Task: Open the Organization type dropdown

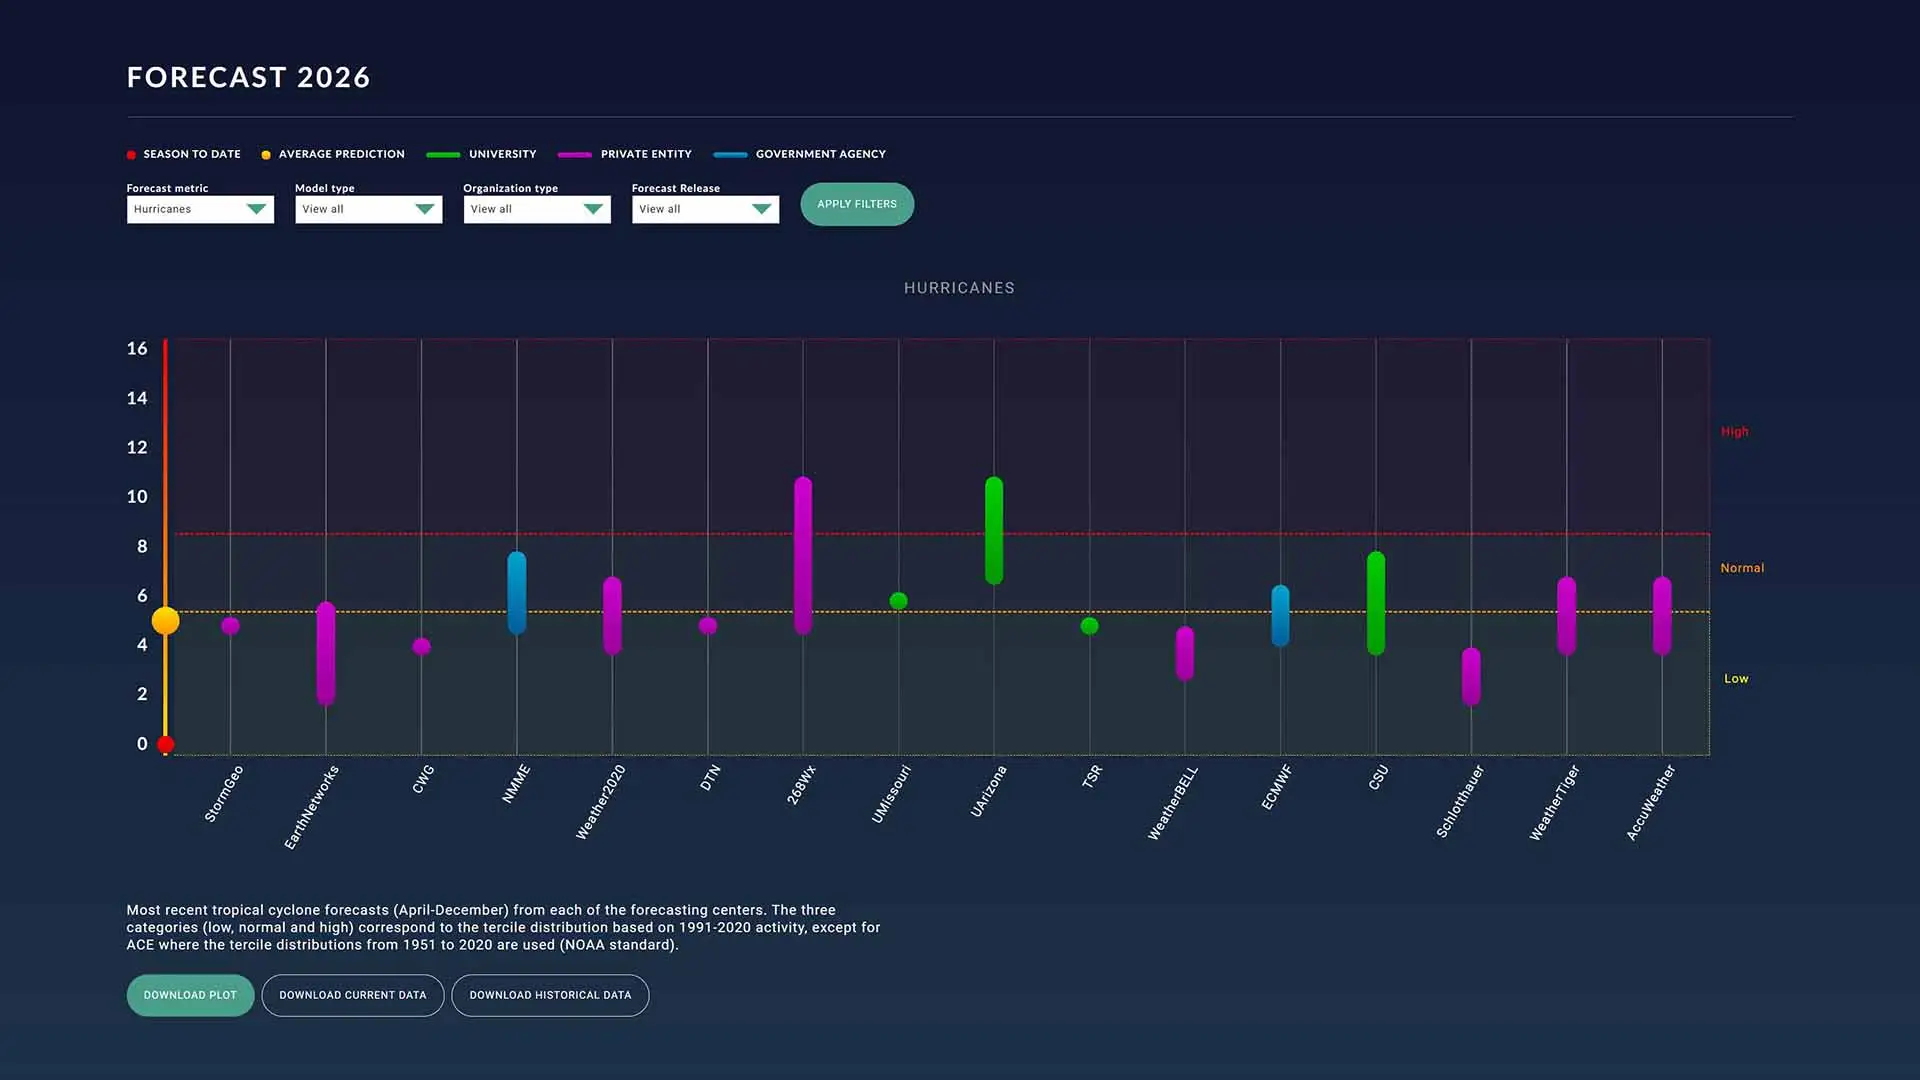Action: (537, 209)
